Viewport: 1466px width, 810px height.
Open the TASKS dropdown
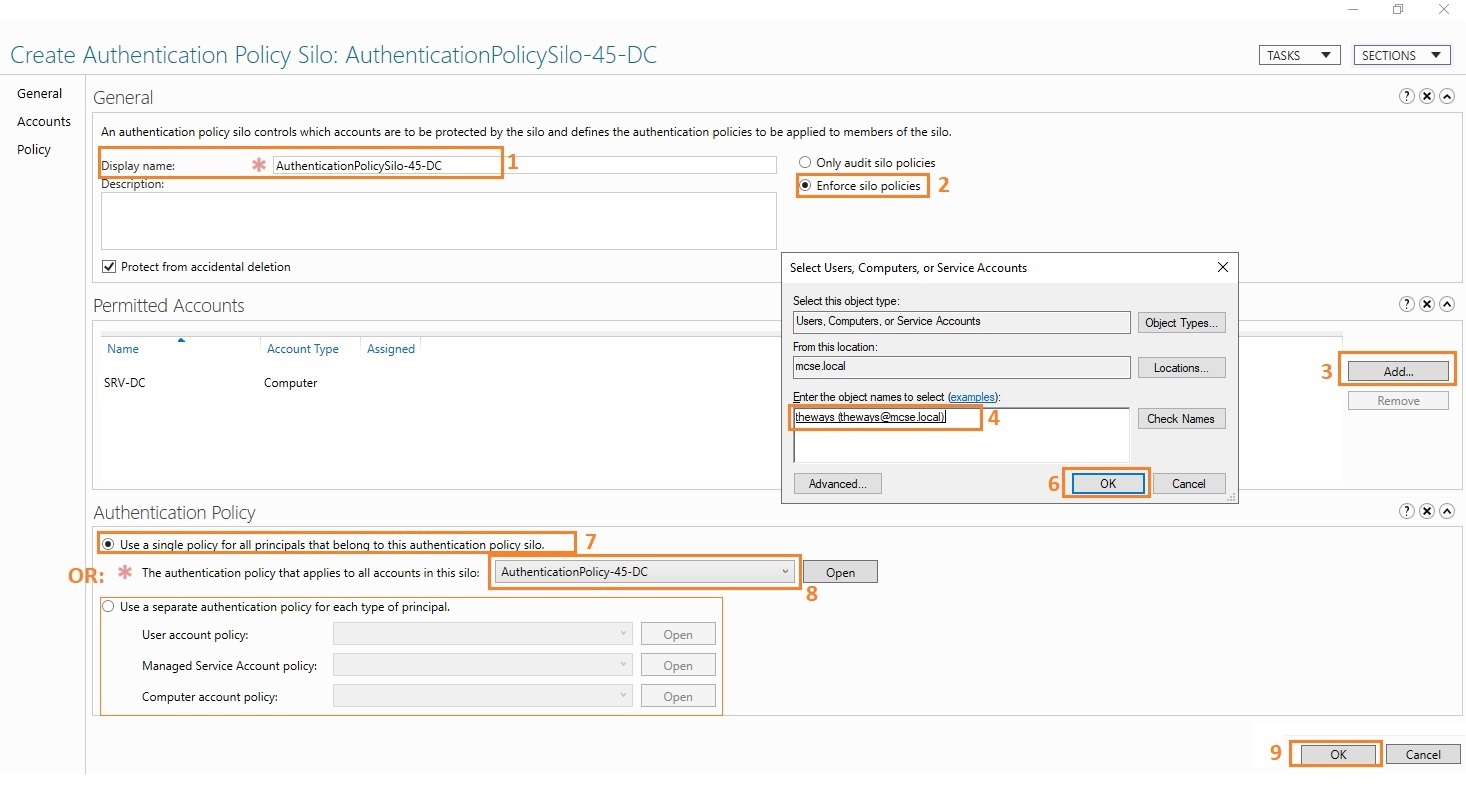(1298, 54)
